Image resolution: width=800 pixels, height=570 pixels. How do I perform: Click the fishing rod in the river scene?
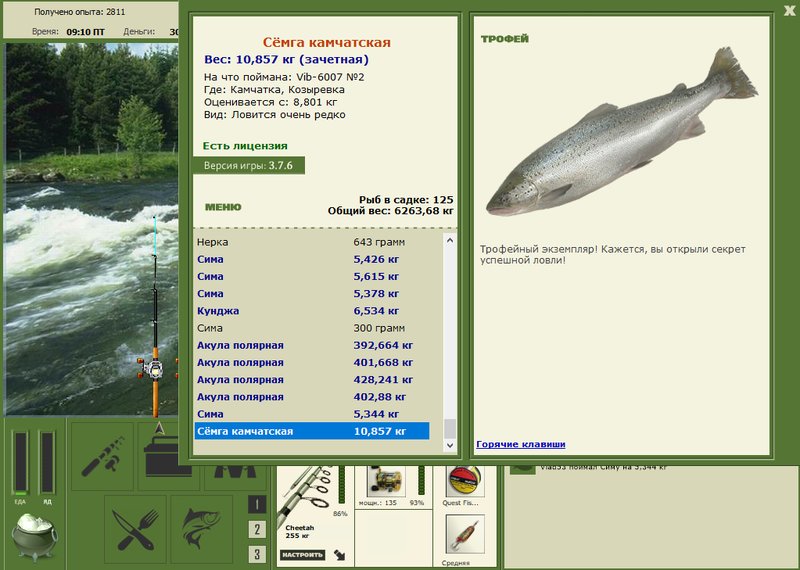pyautogui.click(x=155, y=316)
